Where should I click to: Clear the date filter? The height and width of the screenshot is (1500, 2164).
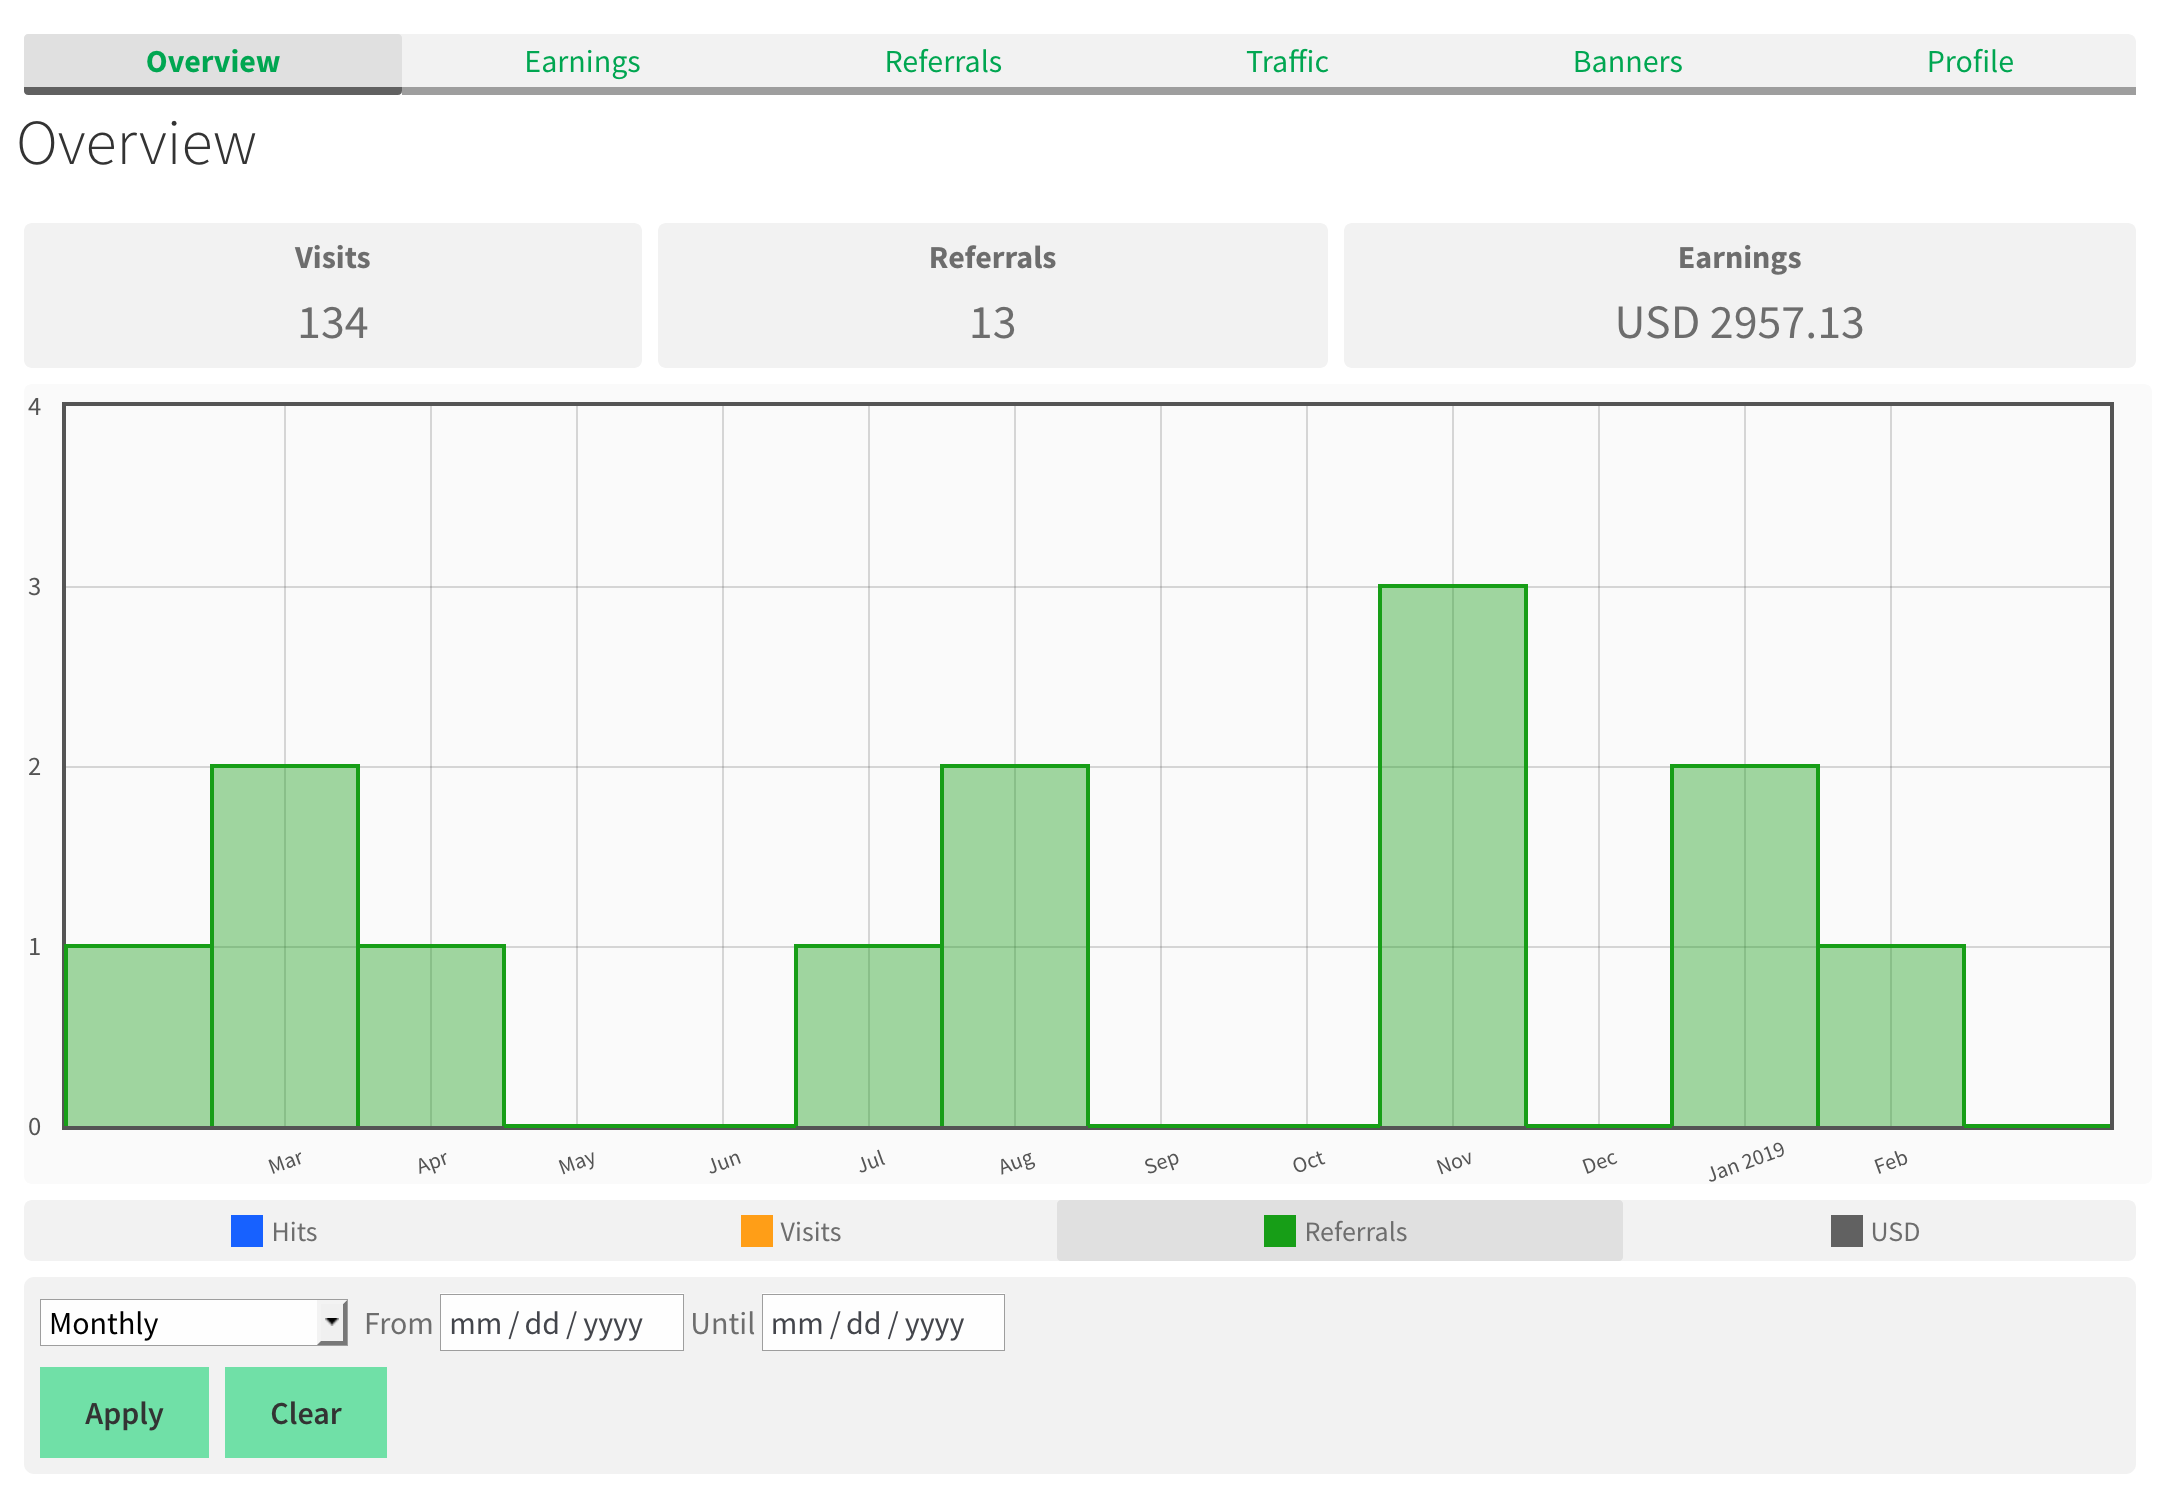tap(305, 1413)
